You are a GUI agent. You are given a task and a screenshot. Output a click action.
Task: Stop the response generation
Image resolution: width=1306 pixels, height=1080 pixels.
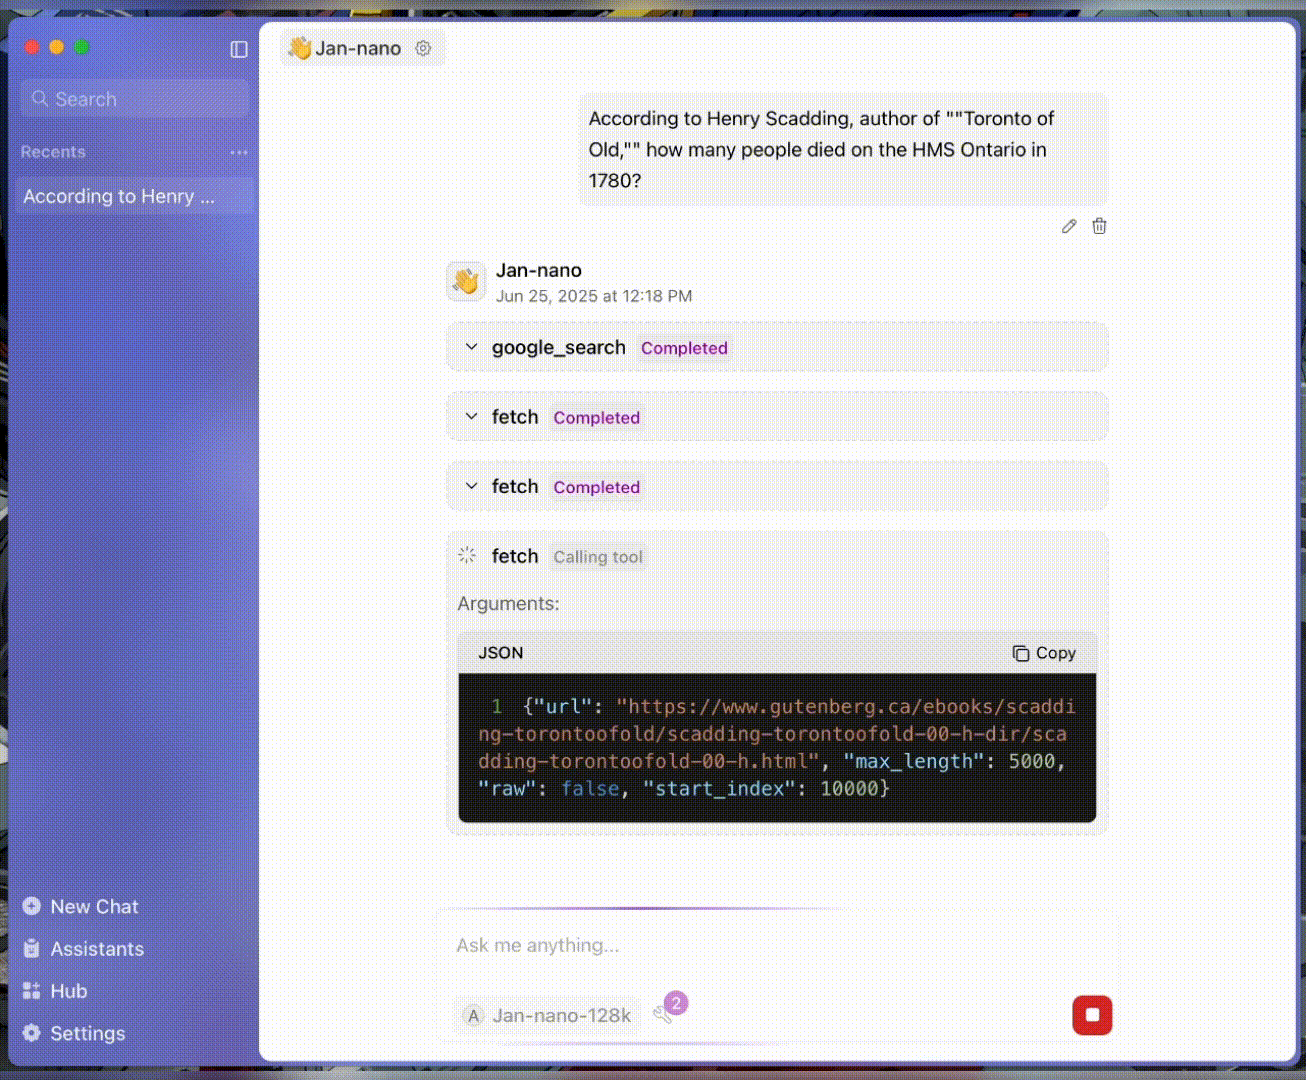pyautogui.click(x=1091, y=1014)
